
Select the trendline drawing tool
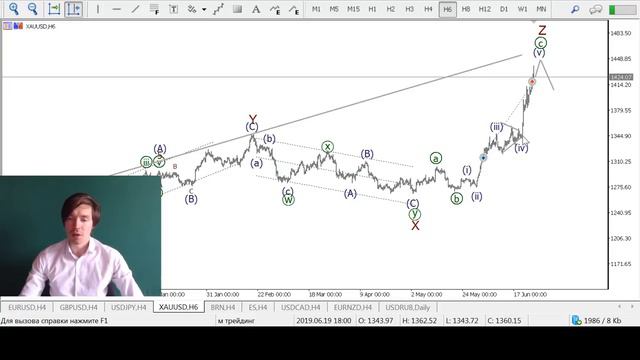(x=136, y=9)
